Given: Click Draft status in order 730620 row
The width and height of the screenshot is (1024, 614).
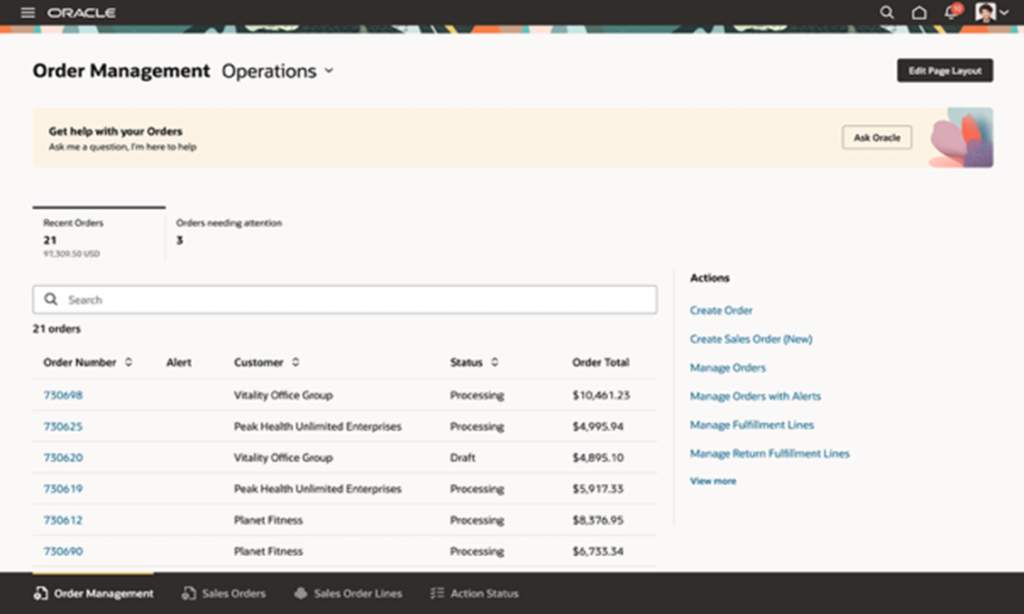Looking at the screenshot, I should (x=462, y=457).
